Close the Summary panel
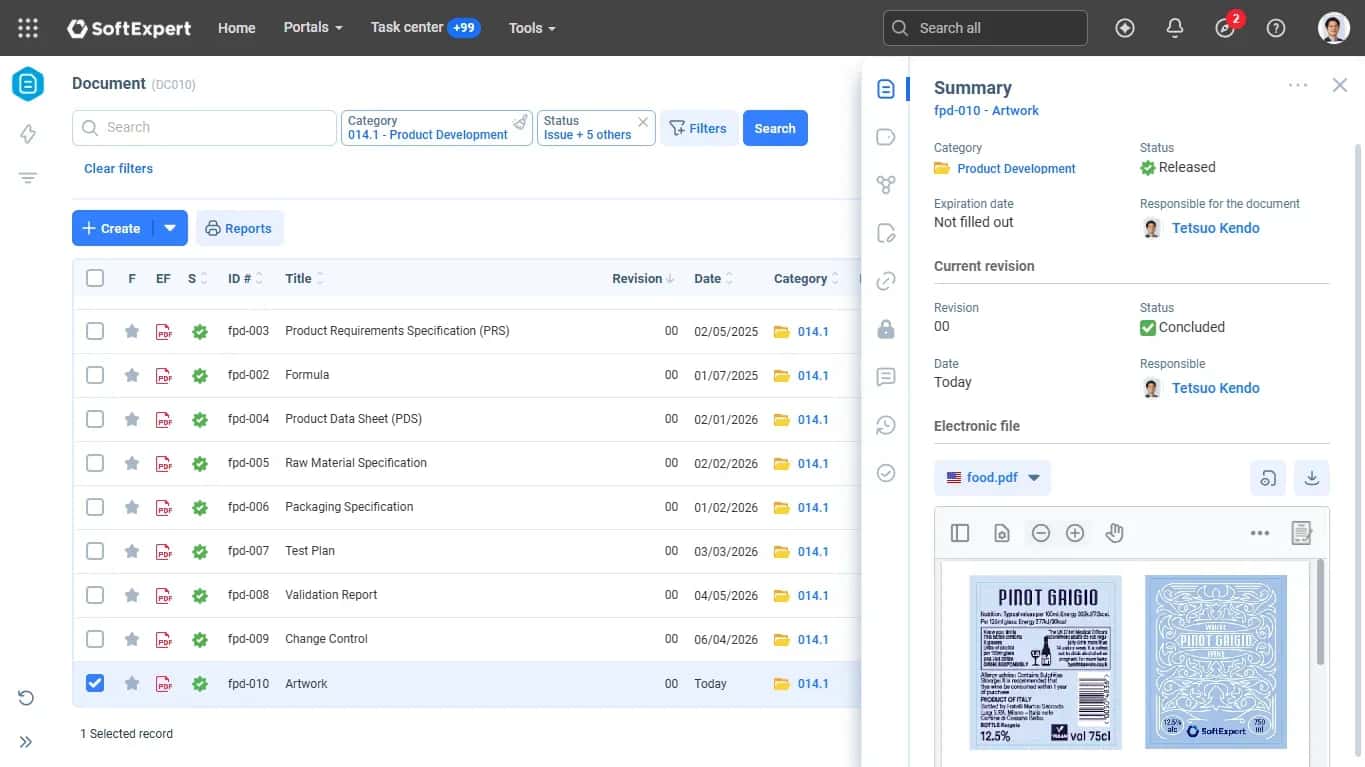 pos(1340,86)
